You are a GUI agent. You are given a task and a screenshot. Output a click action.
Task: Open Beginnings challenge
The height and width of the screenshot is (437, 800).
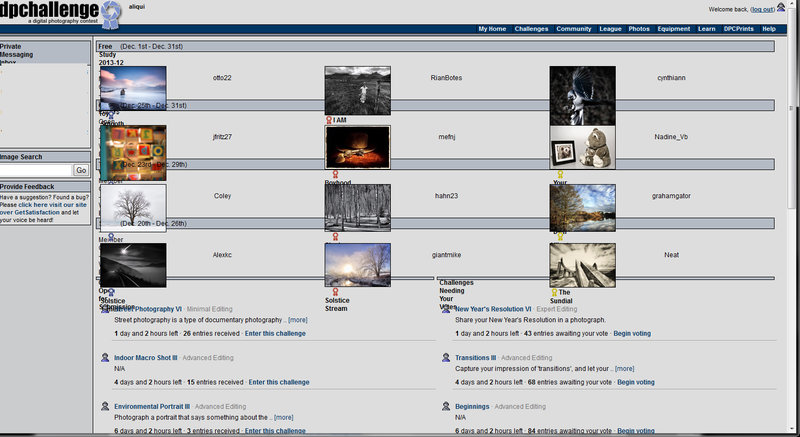pos(472,407)
